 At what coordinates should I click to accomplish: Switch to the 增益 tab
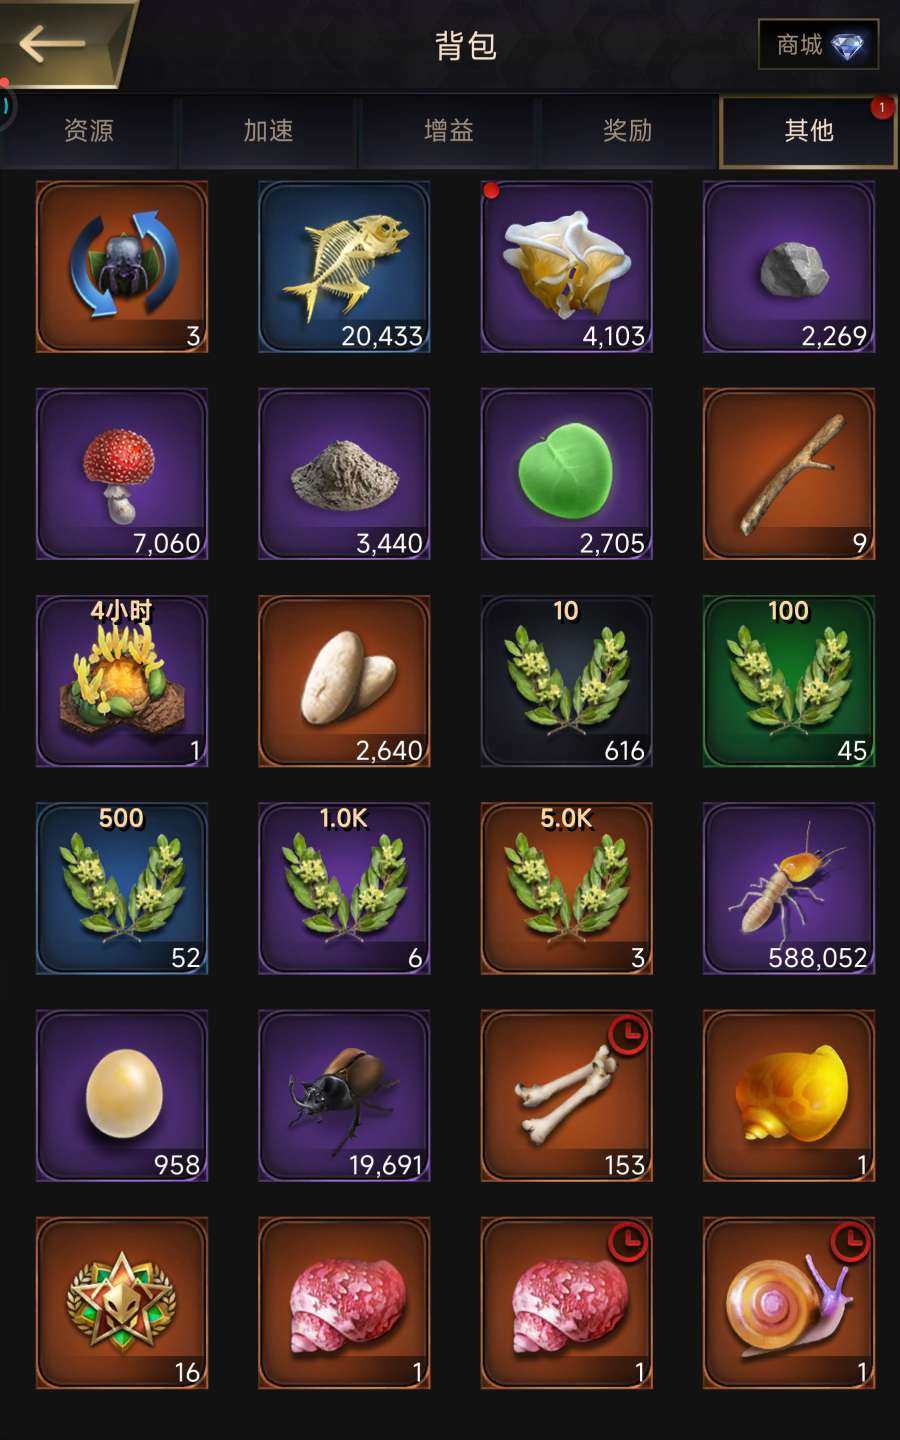pyautogui.click(x=448, y=131)
